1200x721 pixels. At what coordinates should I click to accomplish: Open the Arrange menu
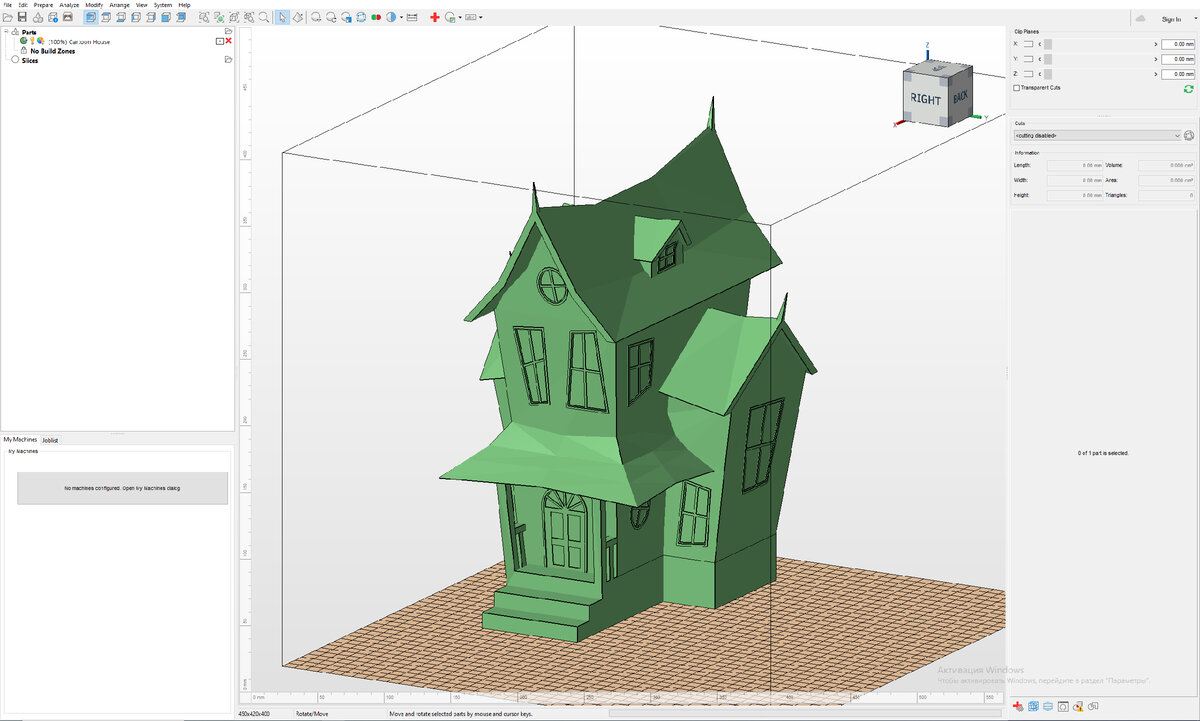point(119,5)
